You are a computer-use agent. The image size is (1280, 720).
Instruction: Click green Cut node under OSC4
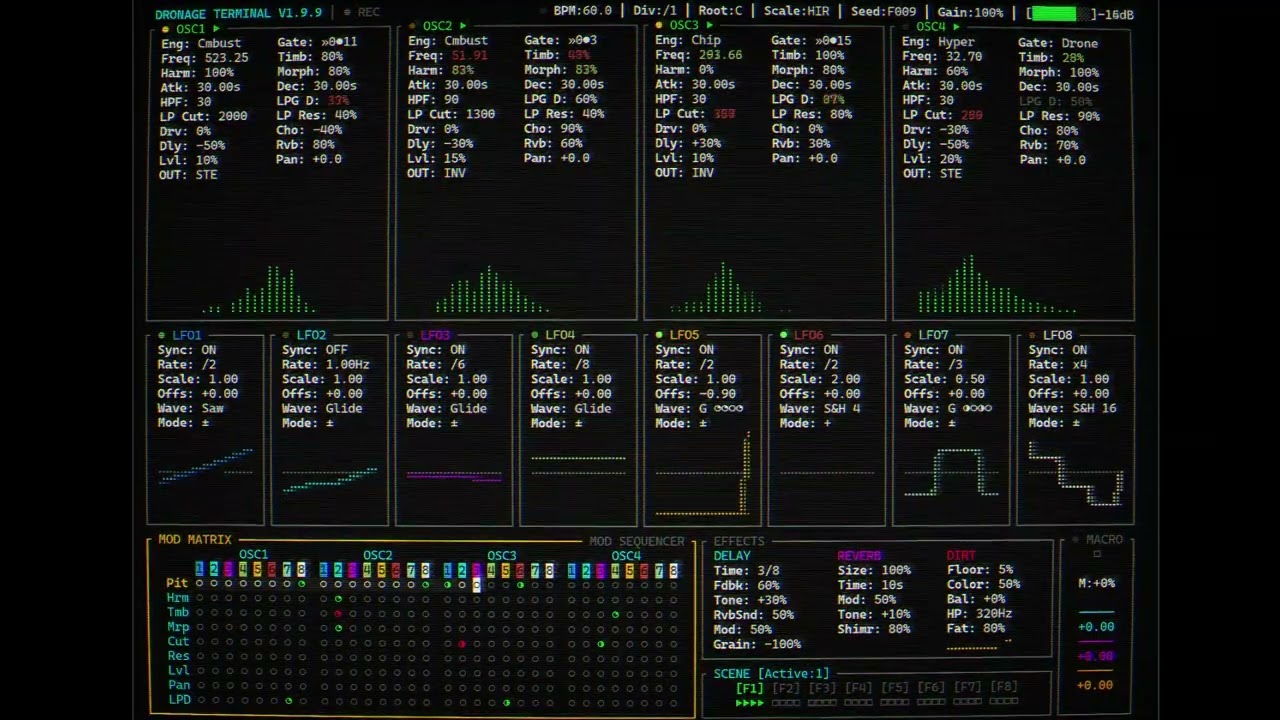coord(601,643)
